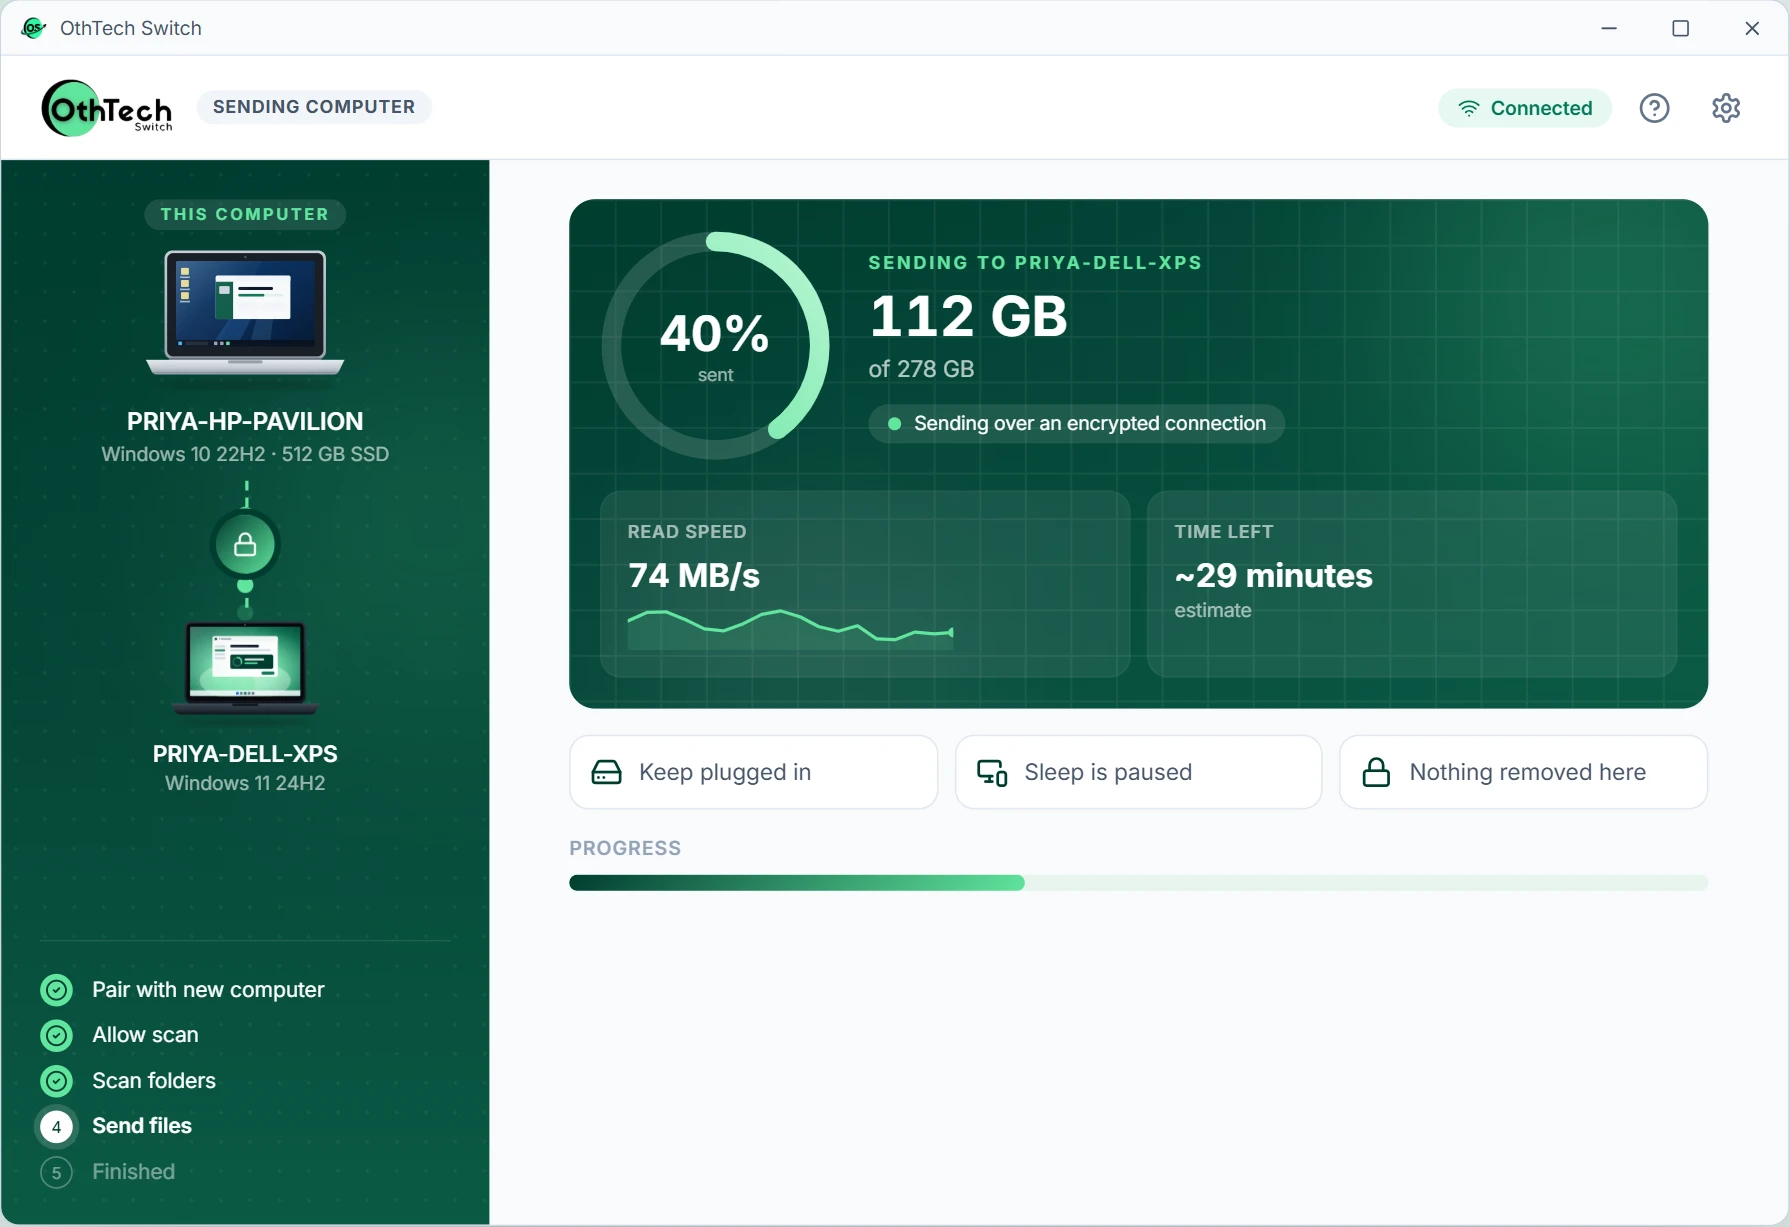Image resolution: width=1790 pixels, height=1227 pixels.
Task: Maximize the OthTech Switch window
Action: (x=1681, y=28)
